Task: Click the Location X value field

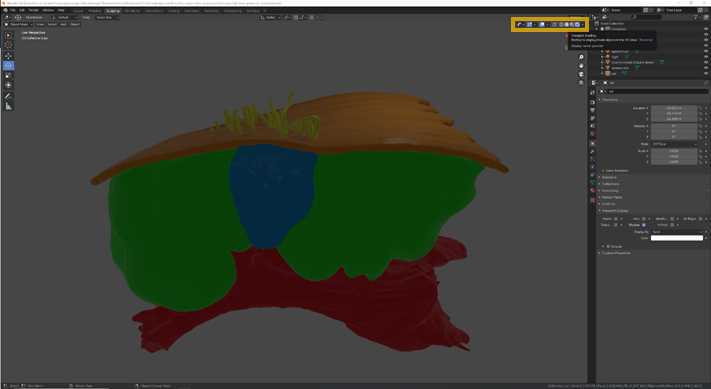Action: click(x=674, y=108)
